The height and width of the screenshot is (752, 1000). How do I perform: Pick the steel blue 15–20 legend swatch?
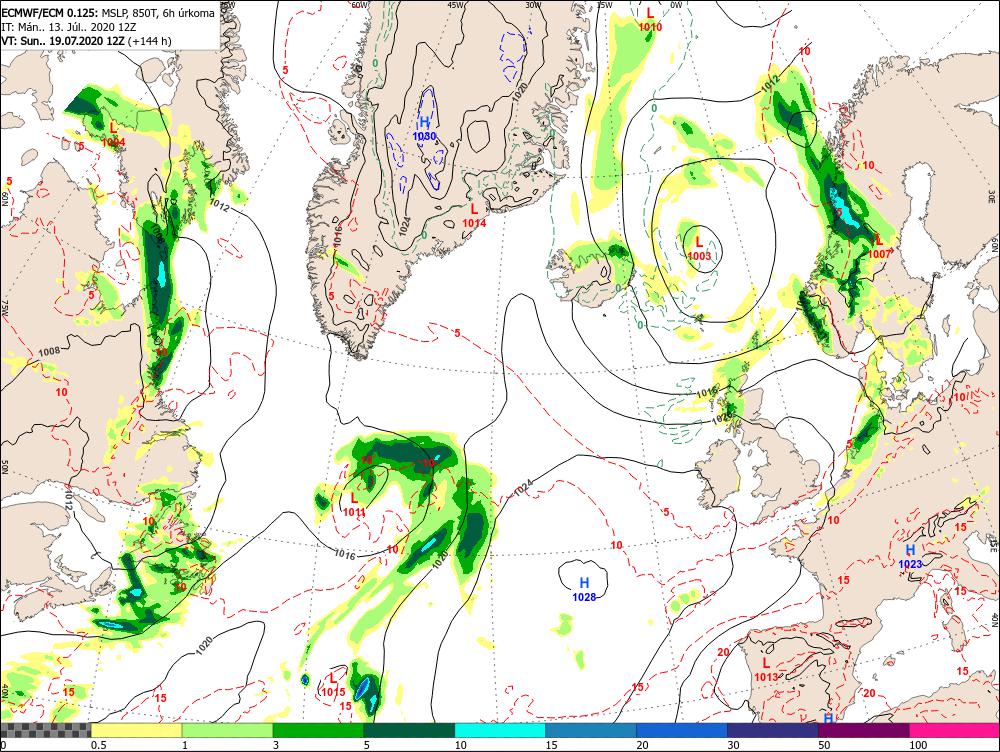(x=591, y=730)
